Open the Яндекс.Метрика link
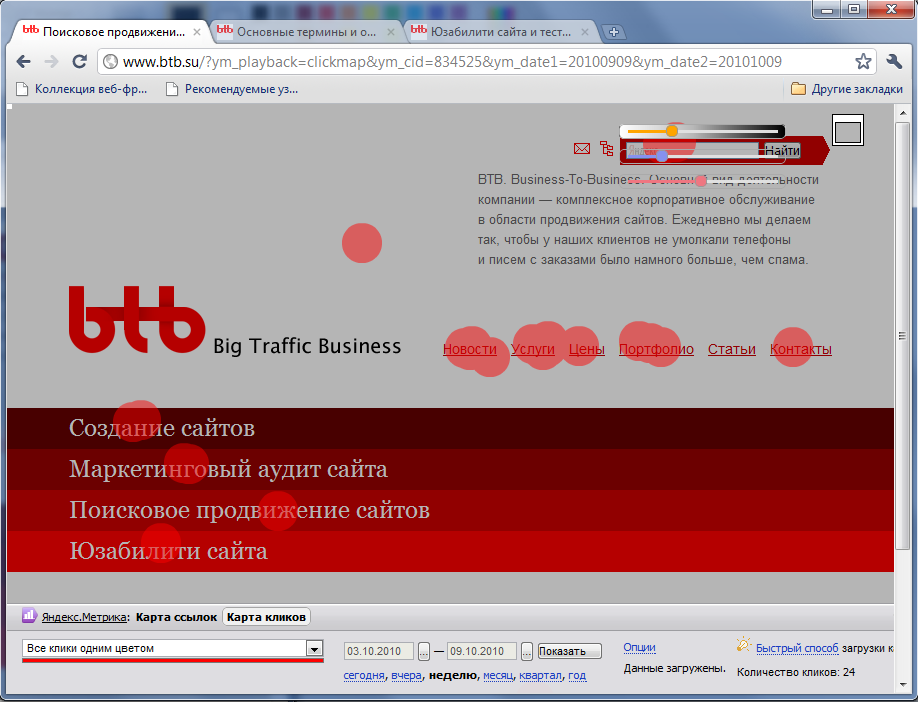Viewport: 918px width, 702px height. point(84,617)
